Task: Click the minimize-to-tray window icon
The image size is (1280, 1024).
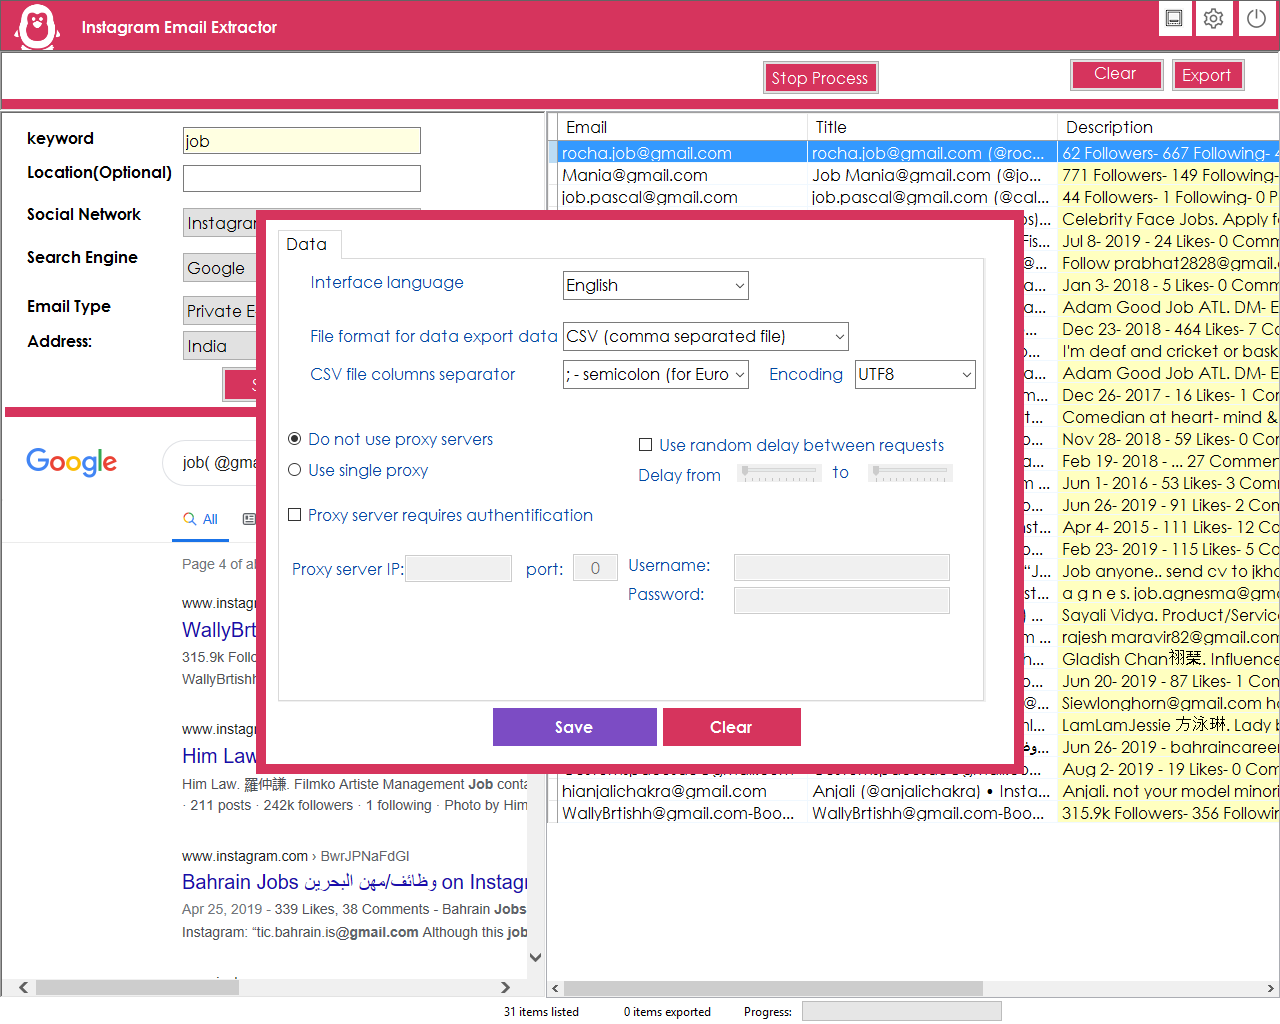Action: point(1174,19)
